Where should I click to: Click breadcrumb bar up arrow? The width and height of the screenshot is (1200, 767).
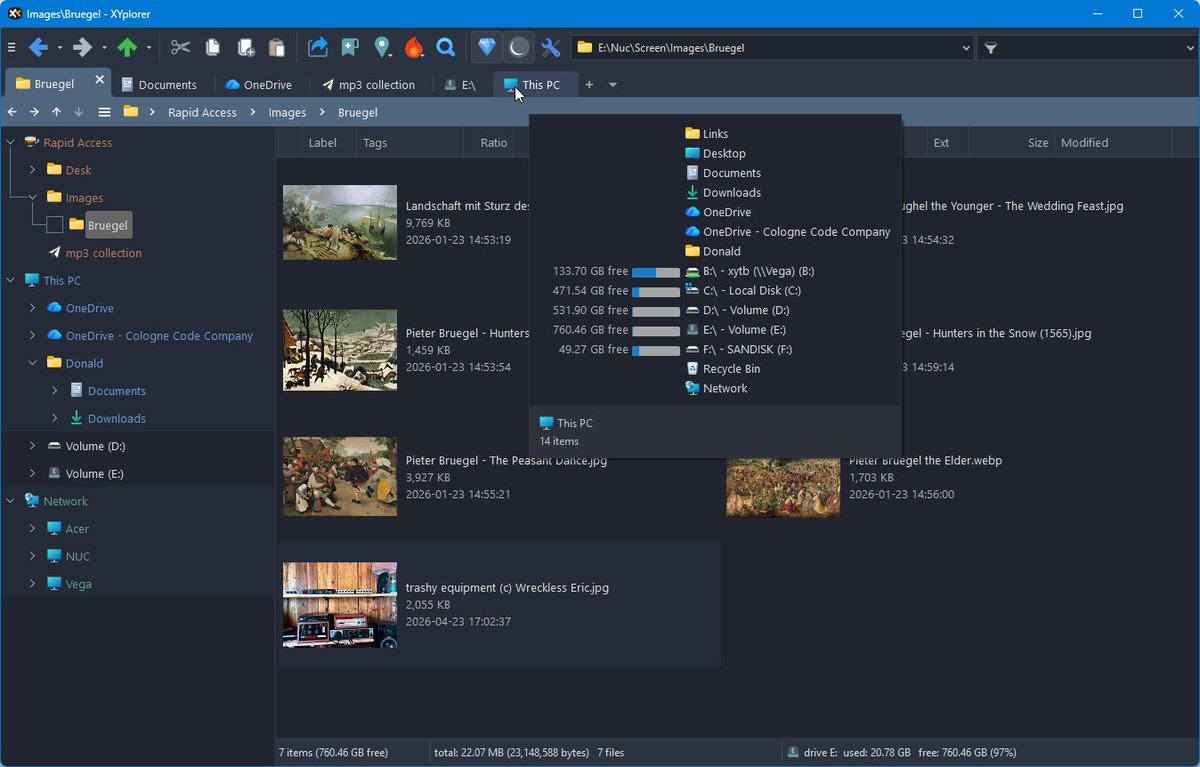(x=57, y=112)
